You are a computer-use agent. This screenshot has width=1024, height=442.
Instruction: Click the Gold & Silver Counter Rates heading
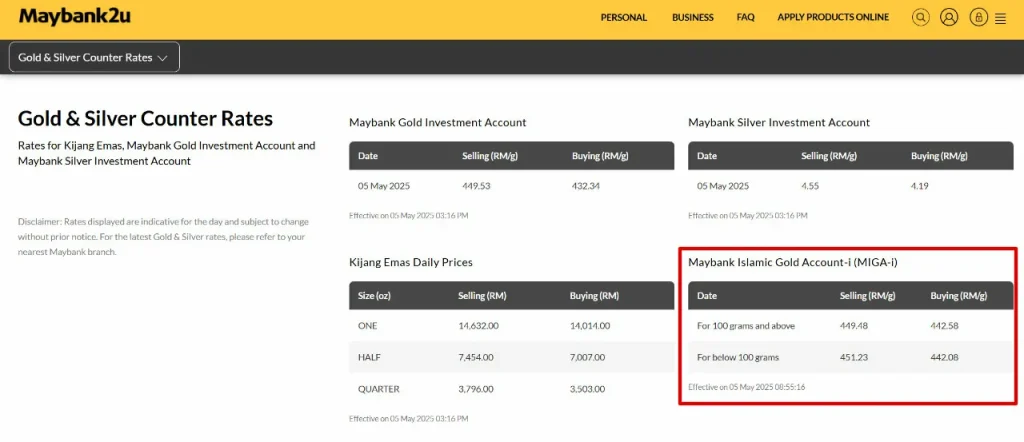coord(145,119)
